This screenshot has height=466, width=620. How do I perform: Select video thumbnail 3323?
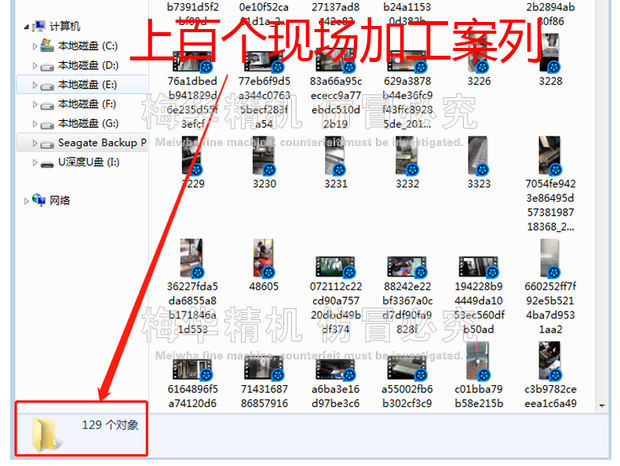[478, 158]
